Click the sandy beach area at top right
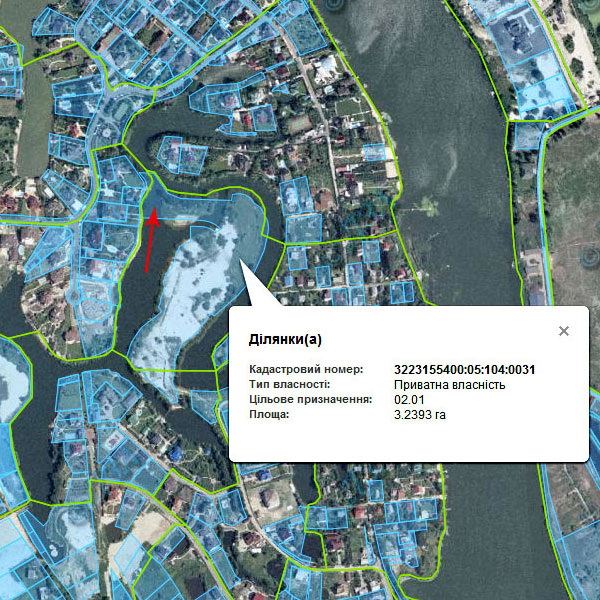The width and height of the screenshot is (600, 600). 575,40
